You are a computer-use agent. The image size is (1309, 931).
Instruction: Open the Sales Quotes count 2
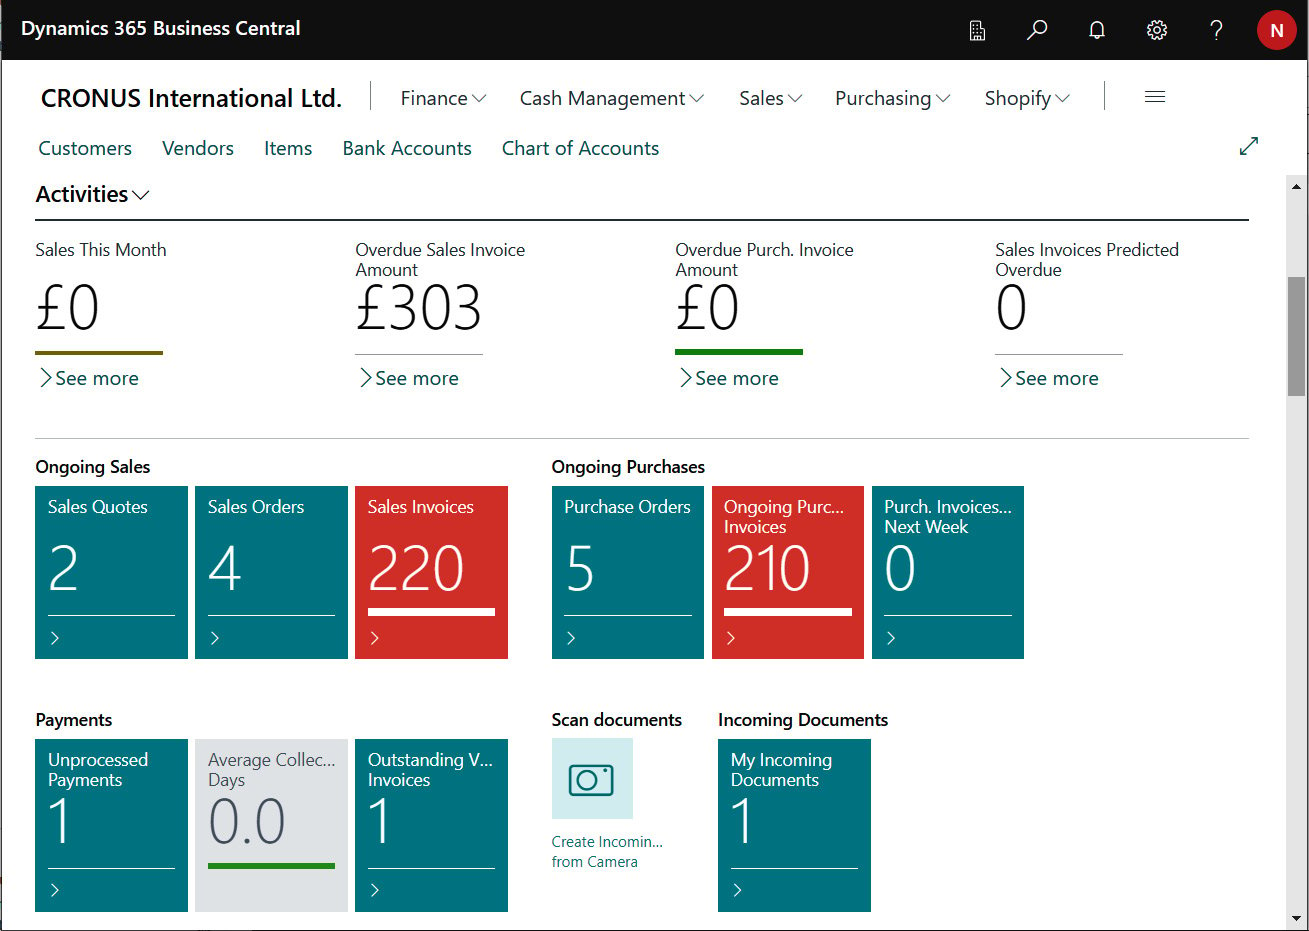tap(63, 568)
